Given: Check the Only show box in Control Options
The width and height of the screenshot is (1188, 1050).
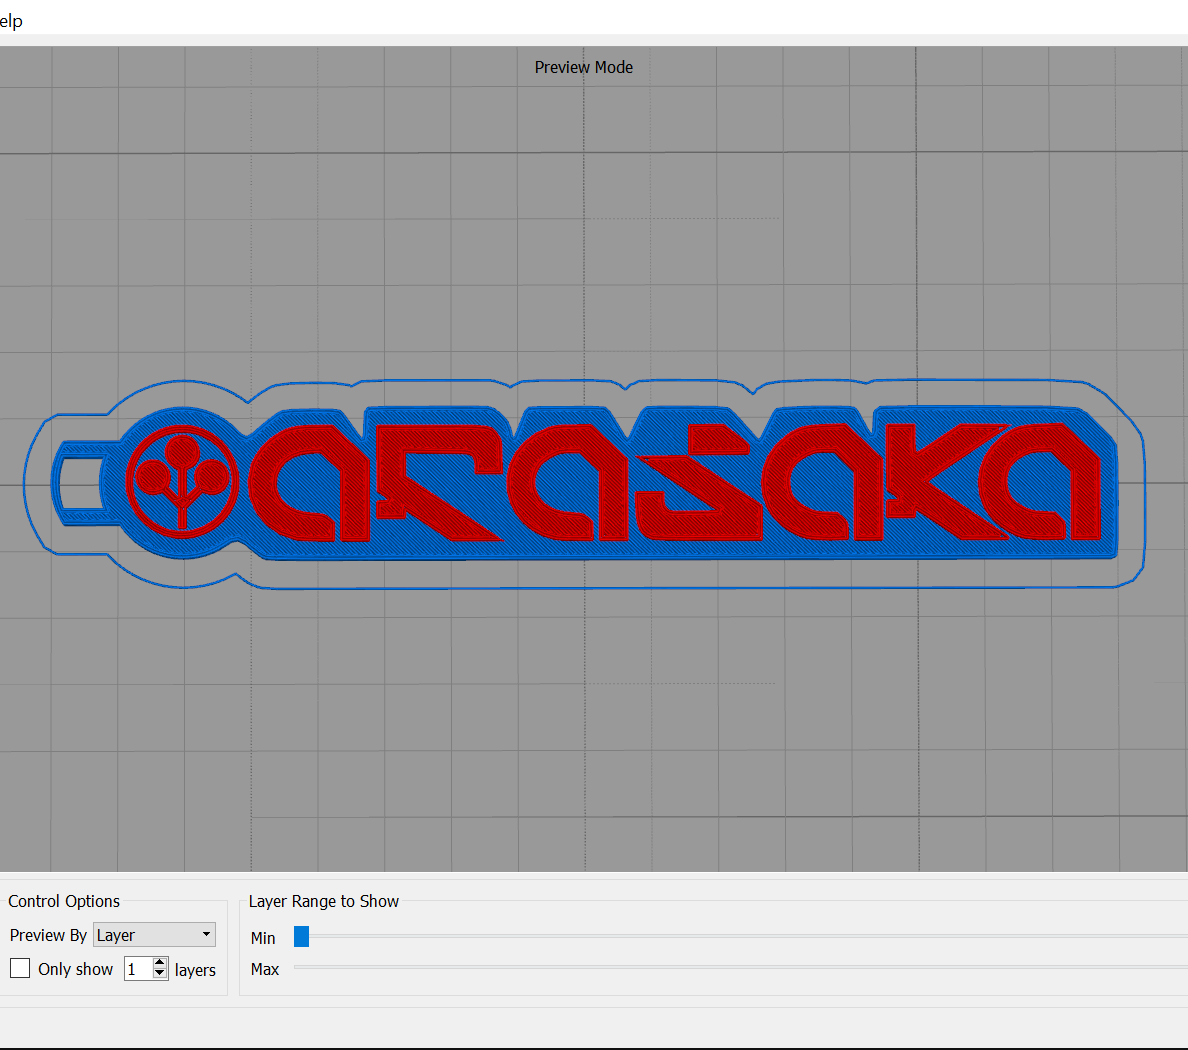Looking at the screenshot, I should pos(19,968).
